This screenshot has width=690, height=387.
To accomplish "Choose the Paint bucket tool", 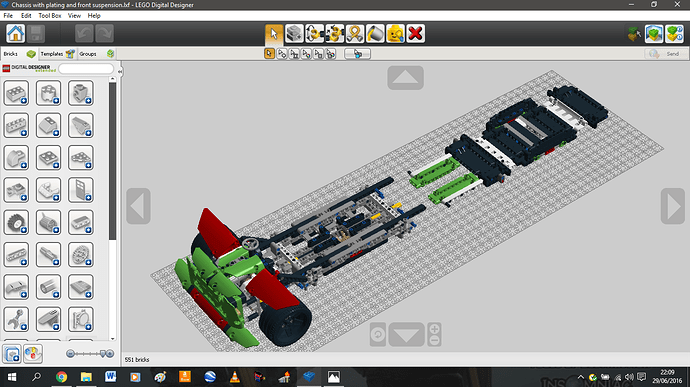I will pyautogui.click(x=375, y=33).
